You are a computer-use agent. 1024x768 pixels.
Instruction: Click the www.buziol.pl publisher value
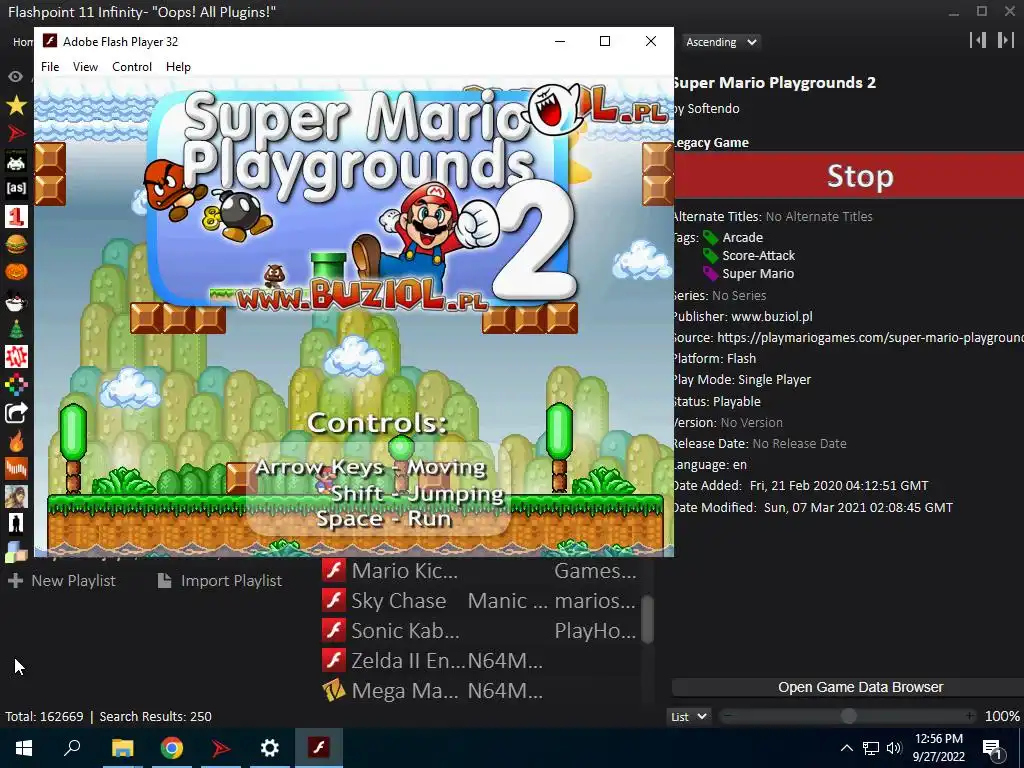[x=772, y=317]
